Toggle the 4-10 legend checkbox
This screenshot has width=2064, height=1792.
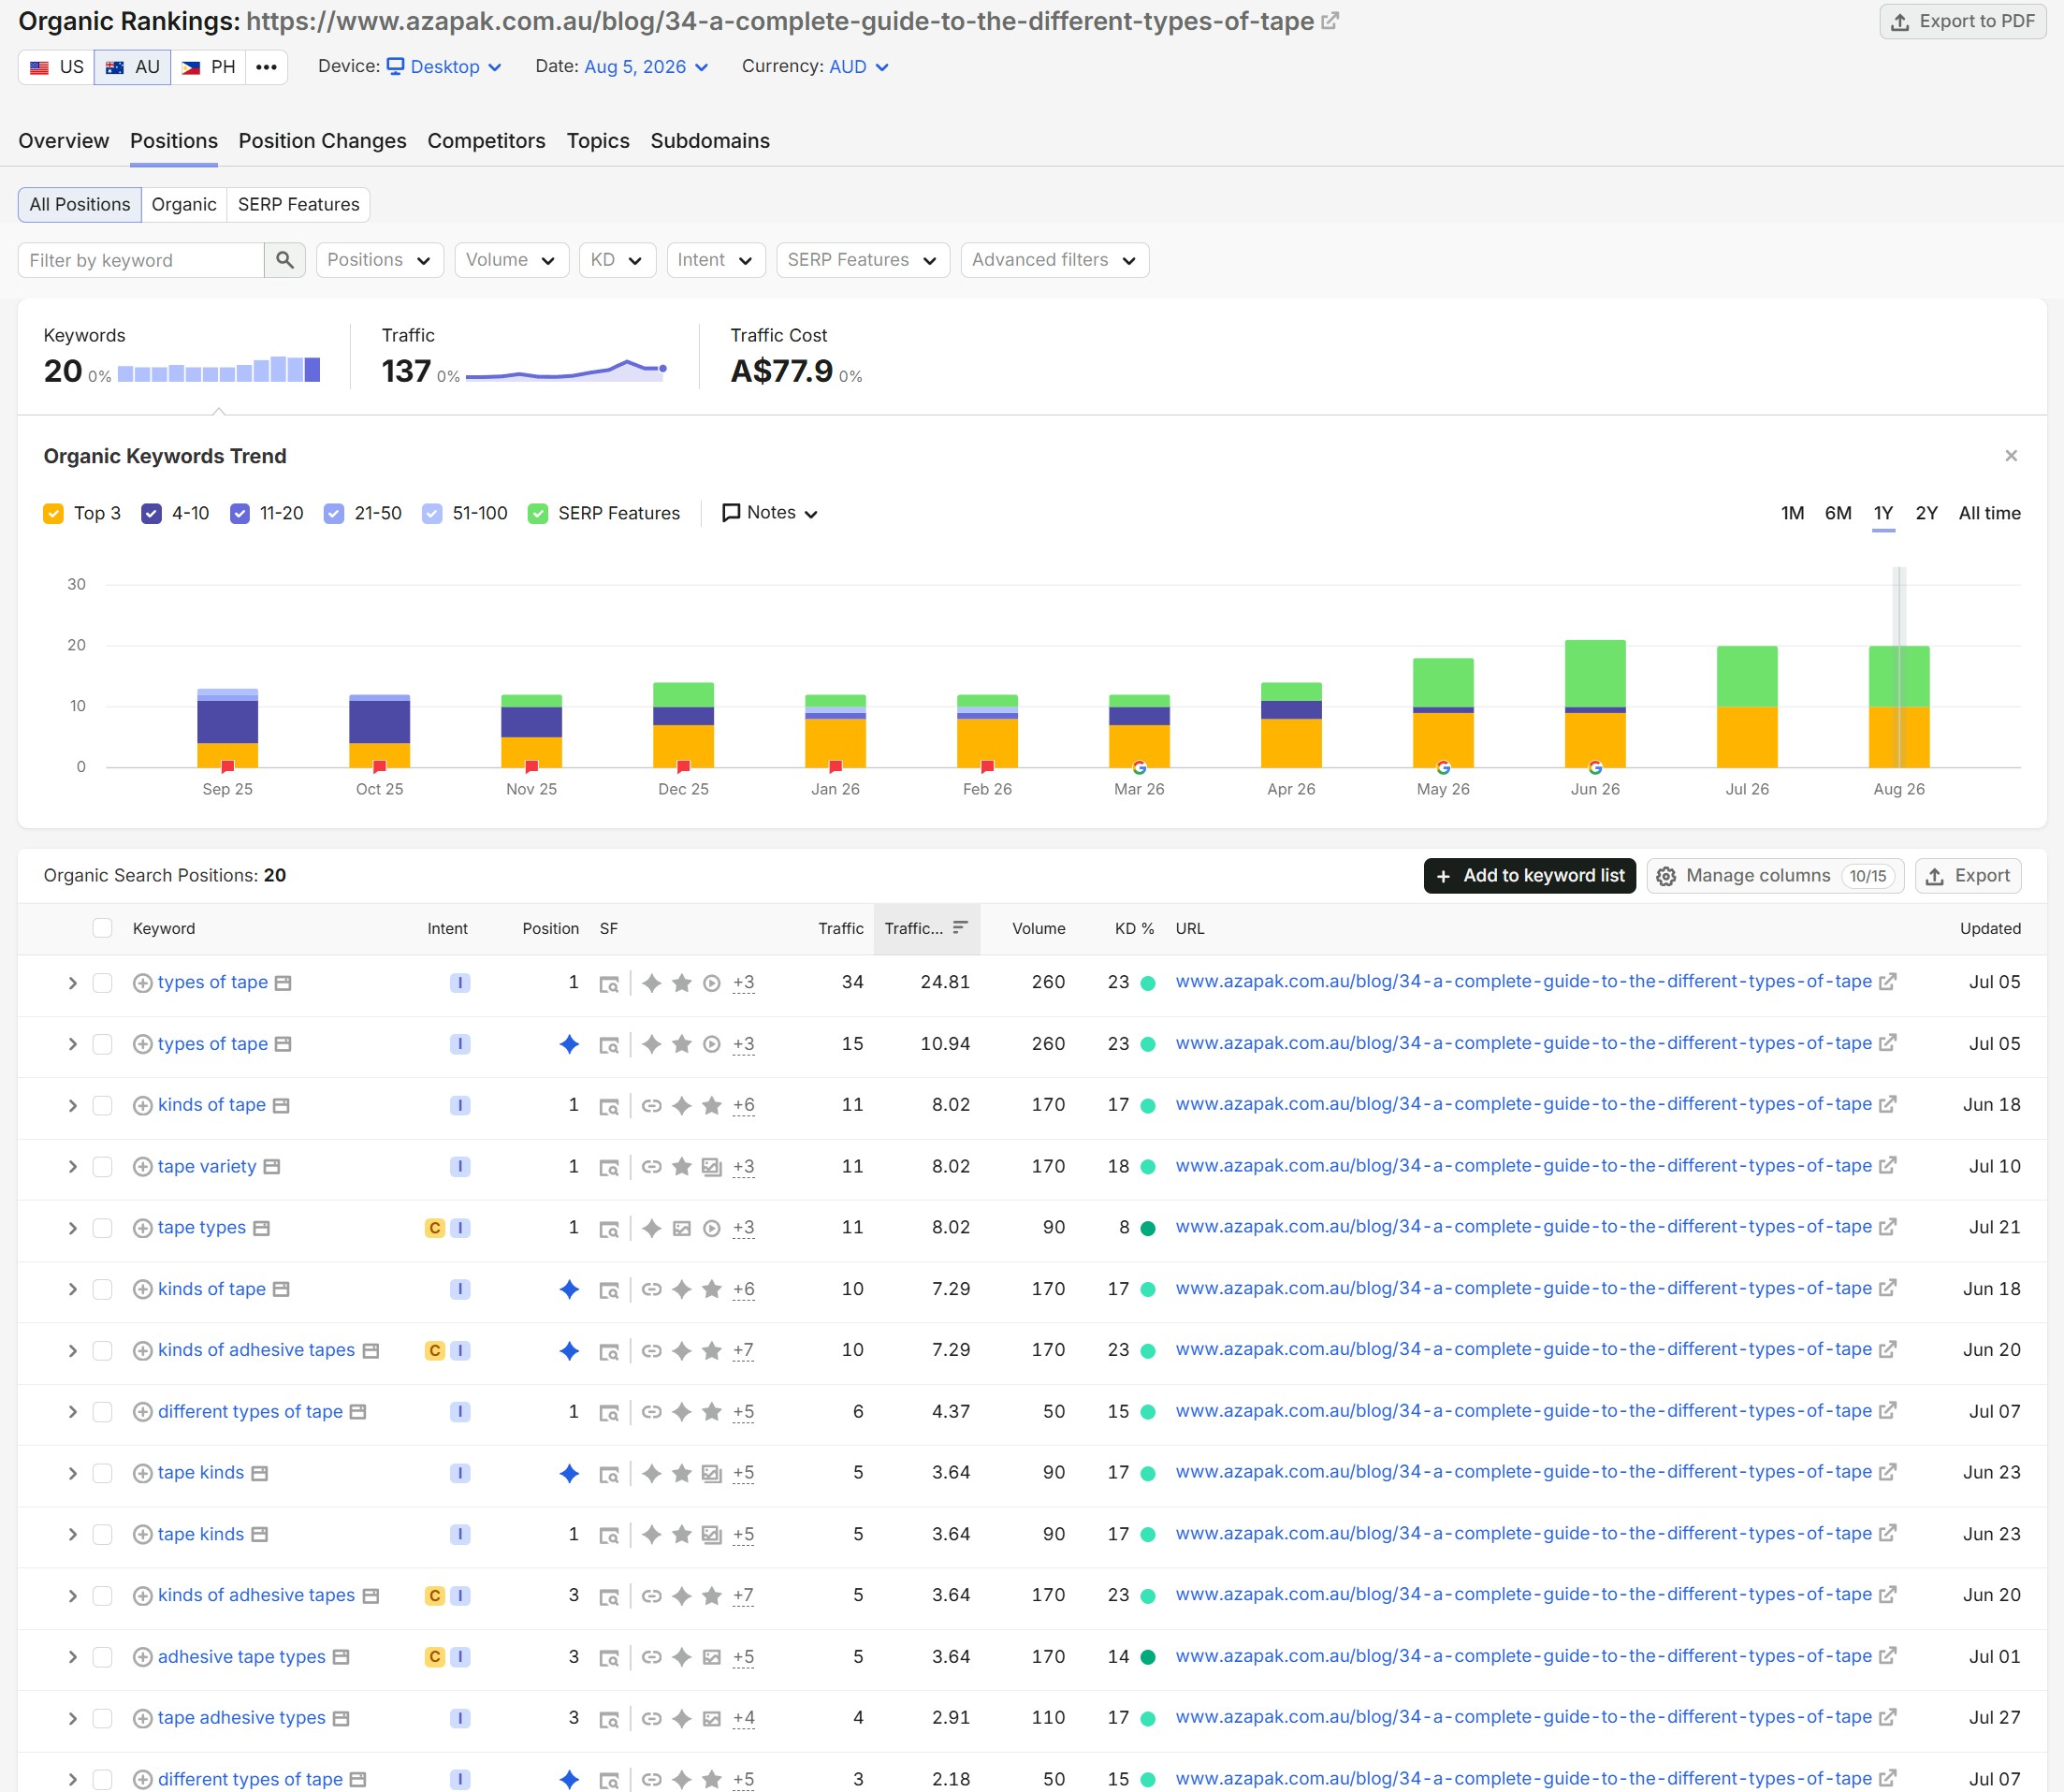tap(152, 514)
